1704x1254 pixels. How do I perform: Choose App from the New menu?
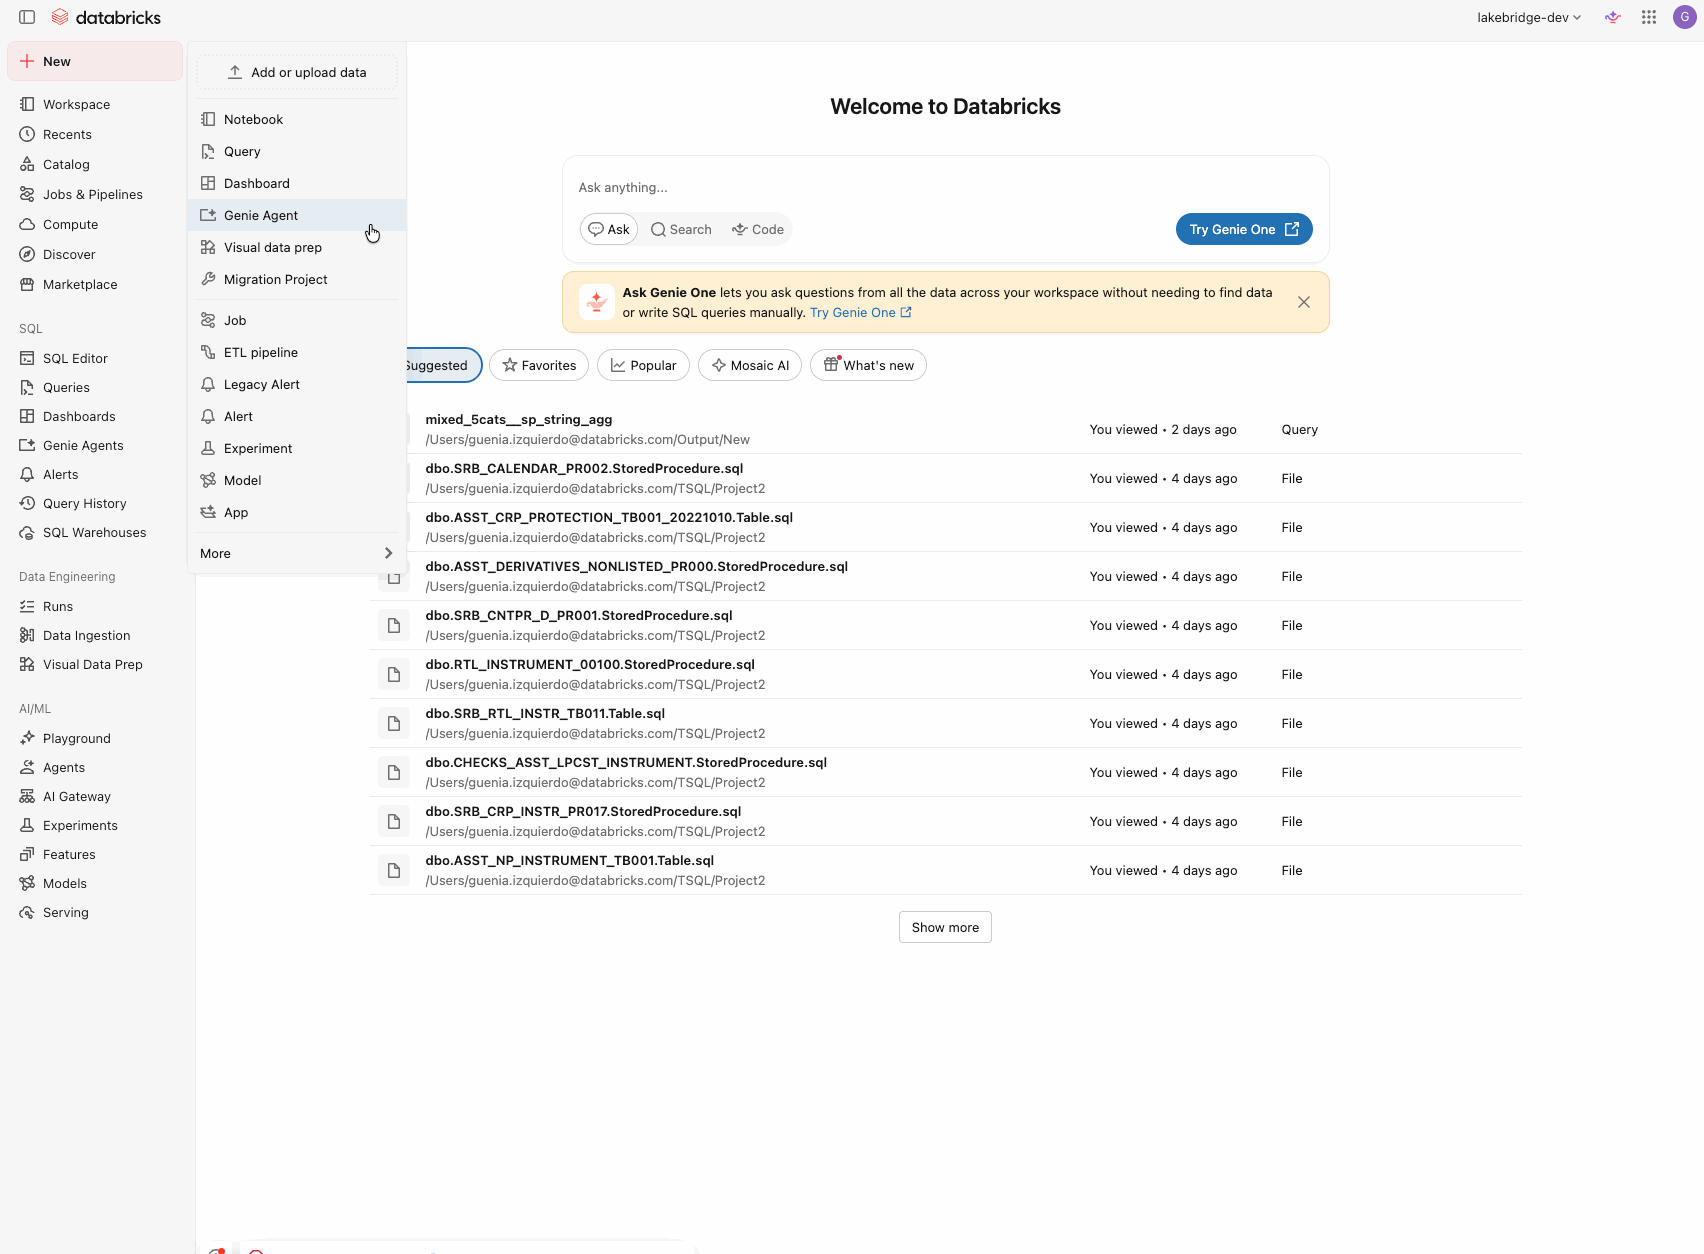pyautogui.click(x=297, y=512)
